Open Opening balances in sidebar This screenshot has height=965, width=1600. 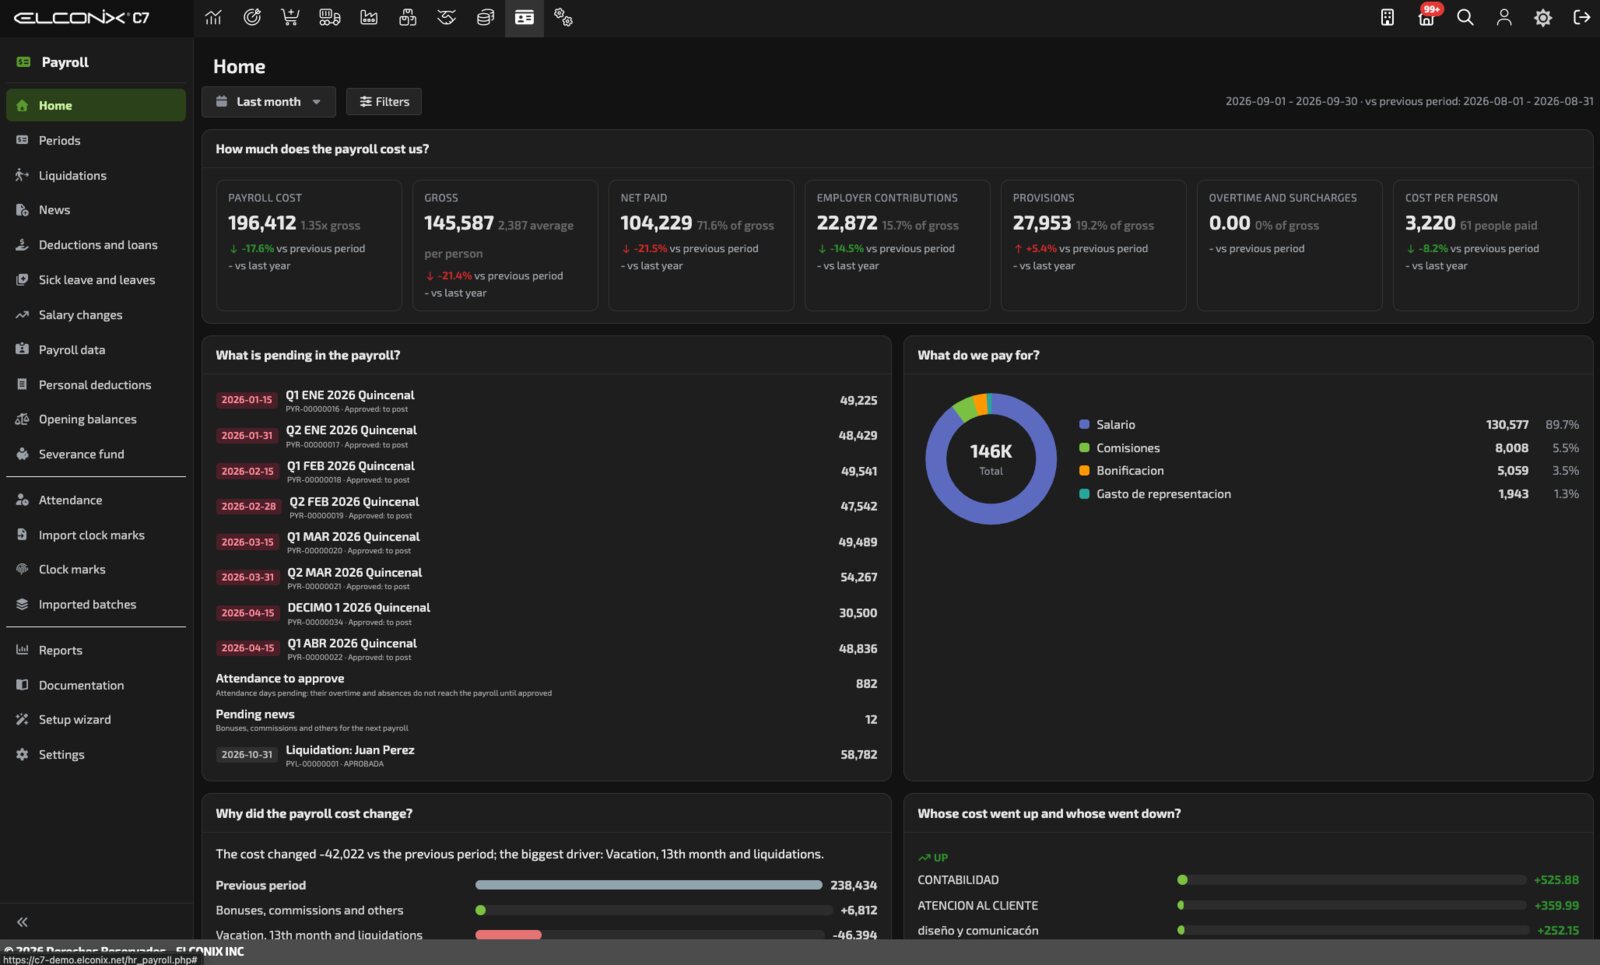(x=96, y=419)
